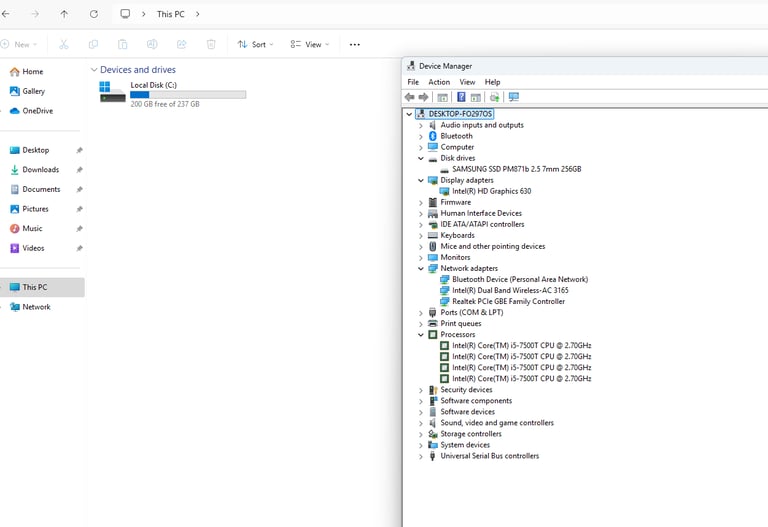Open the Action menu in Device Manager
768x527 pixels.
[439, 82]
